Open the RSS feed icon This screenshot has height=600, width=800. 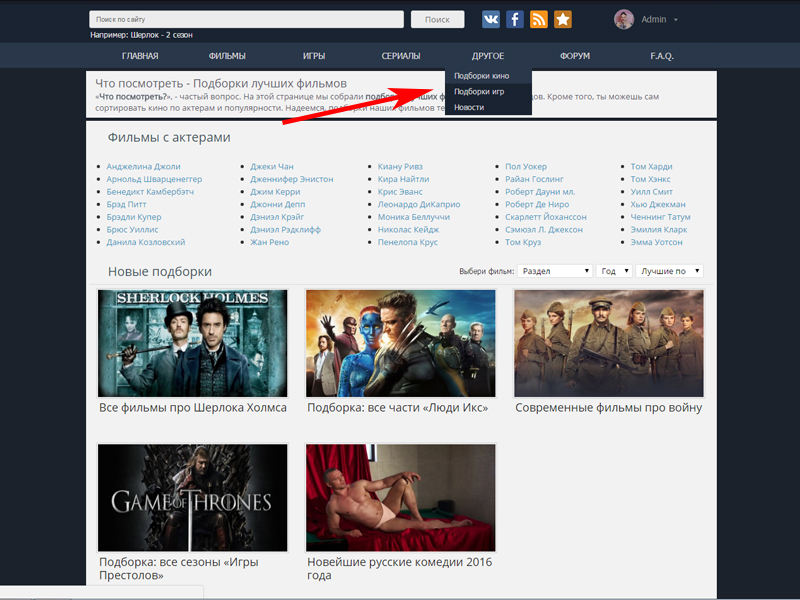click(x=539, y=19)
